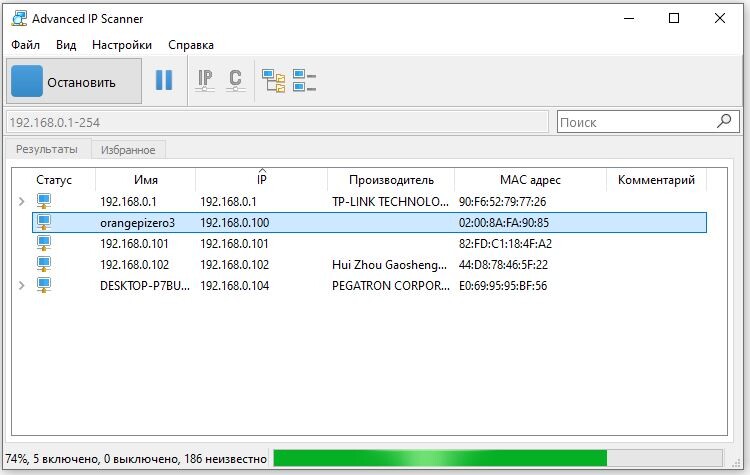Close the Advanced IP Scanner window

point(719,18)
